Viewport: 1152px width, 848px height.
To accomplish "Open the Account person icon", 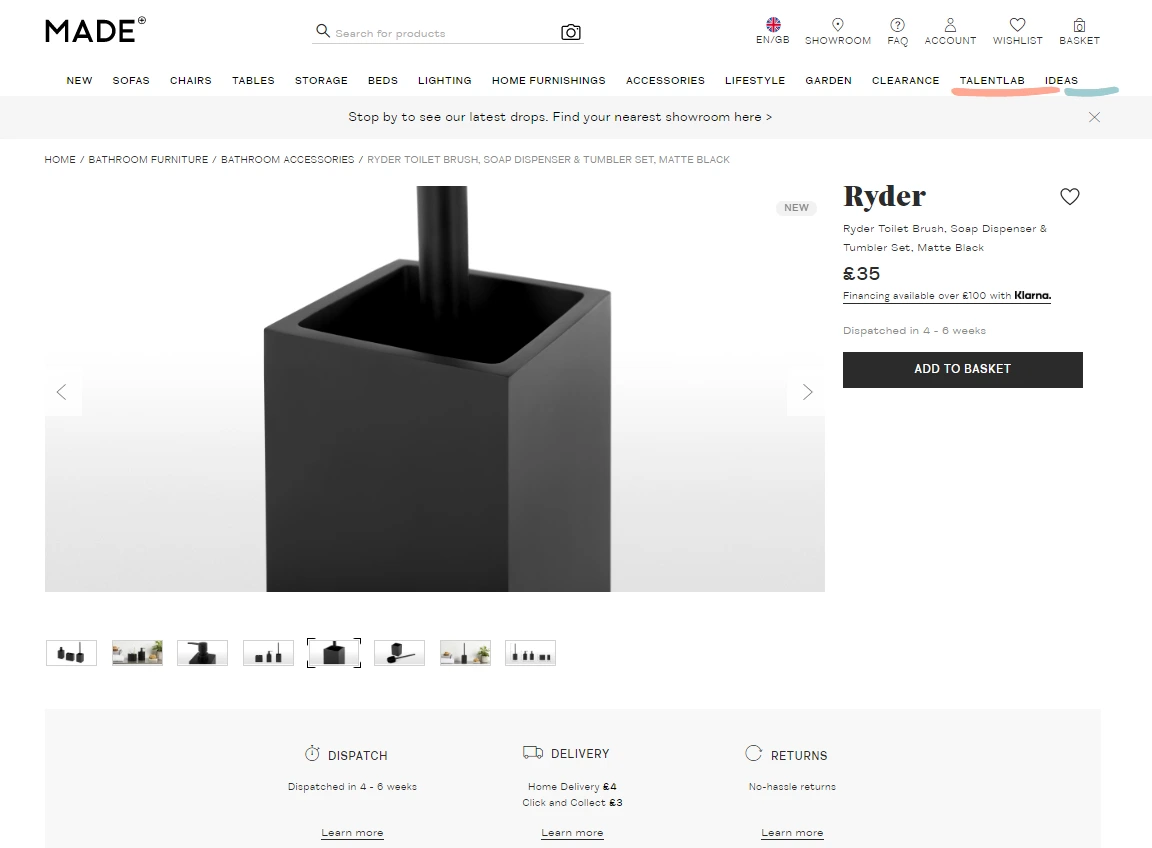I will (950, 25).
